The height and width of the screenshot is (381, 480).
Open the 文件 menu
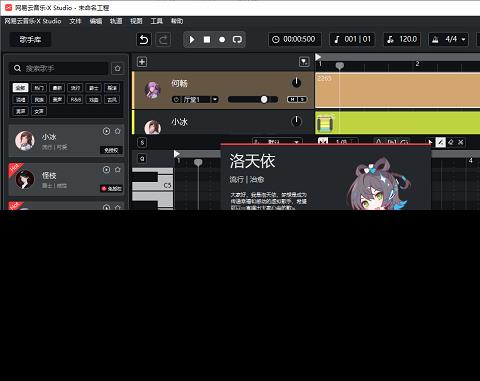[x=75, y=21]
